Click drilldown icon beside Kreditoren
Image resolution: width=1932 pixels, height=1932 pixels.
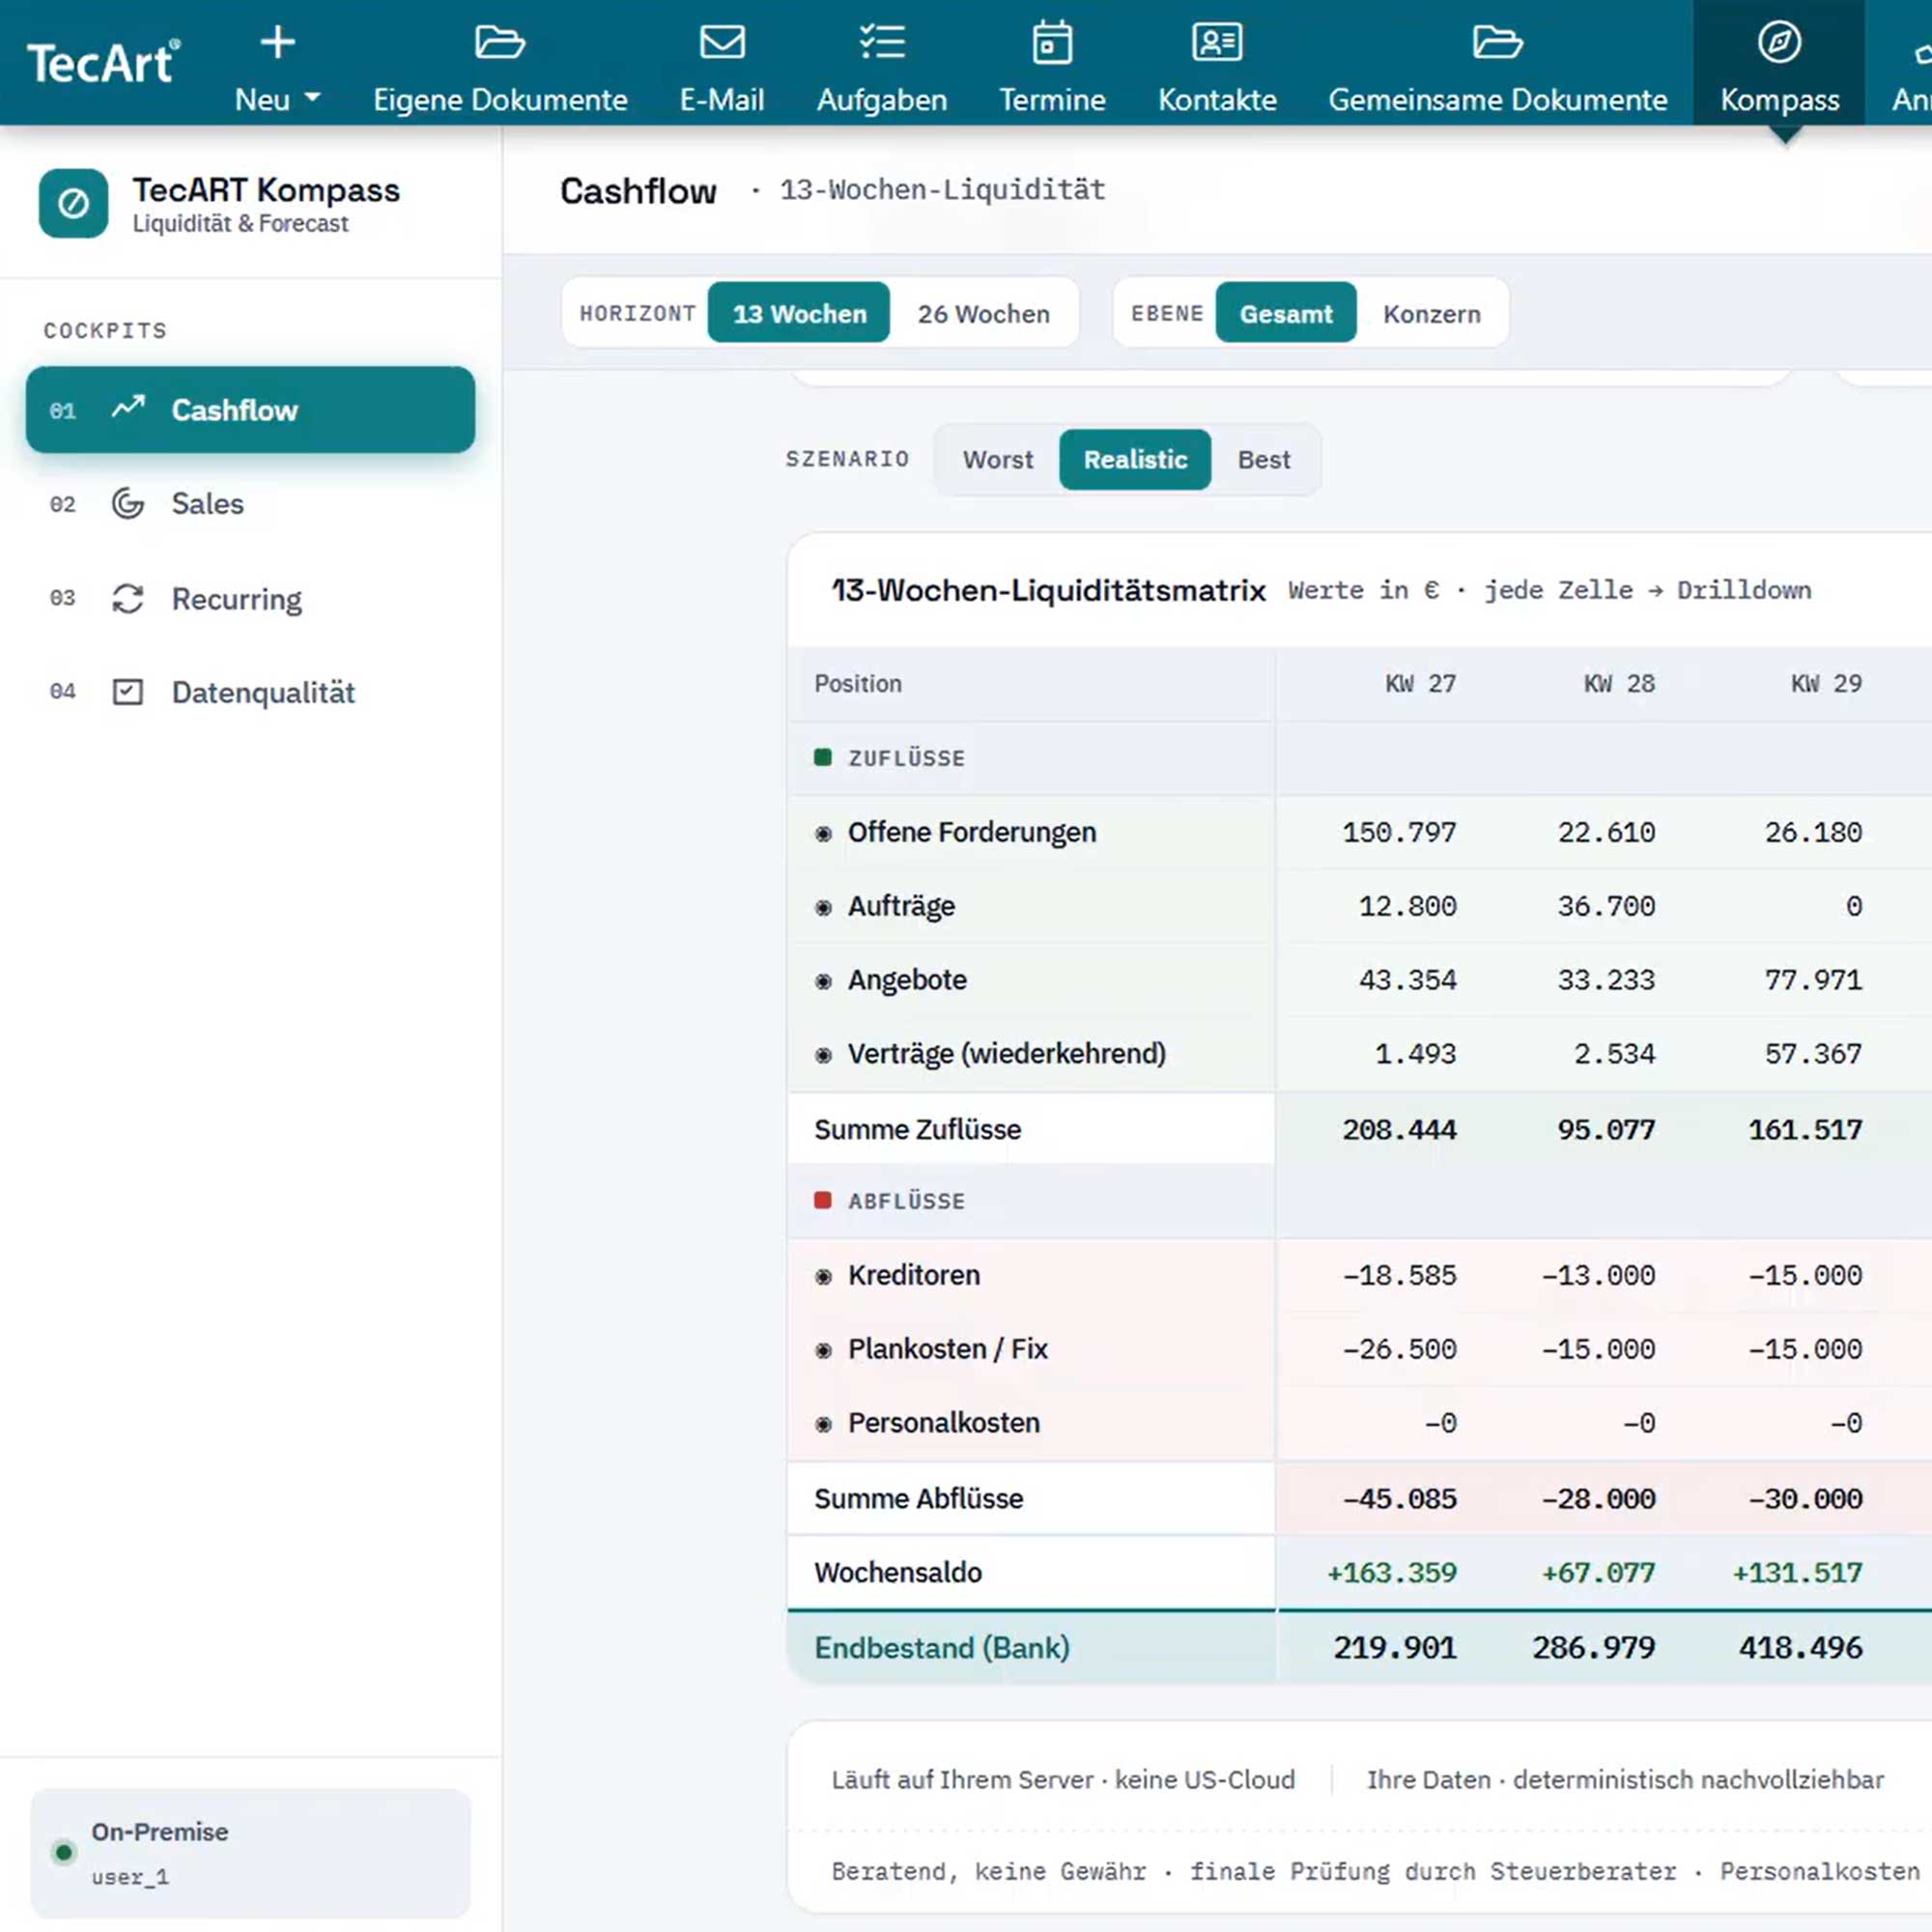pyautogui.click(x=823, y=1276)
